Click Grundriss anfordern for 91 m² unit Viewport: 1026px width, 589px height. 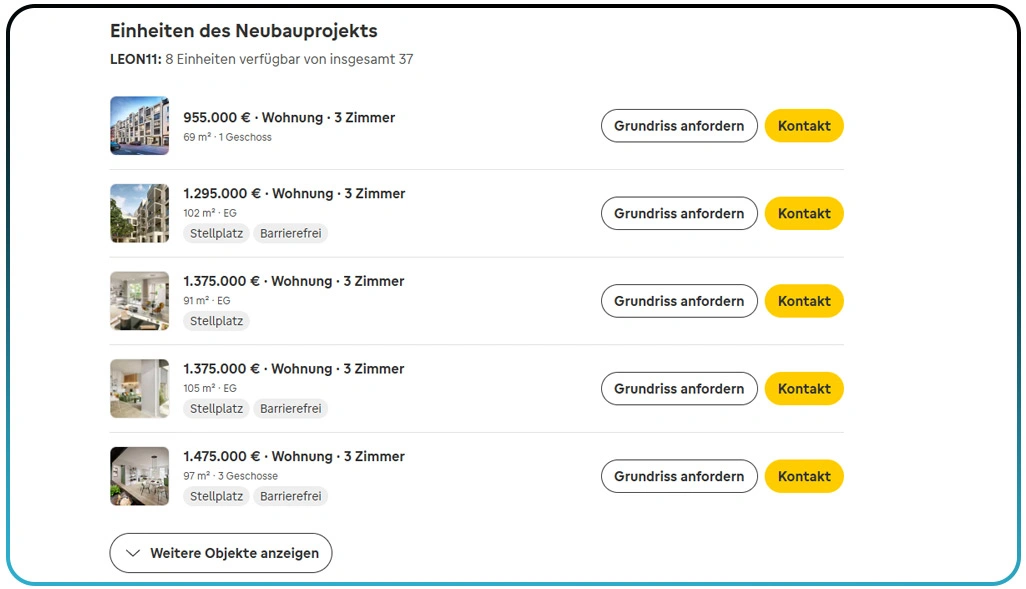(x=679, y=301)
